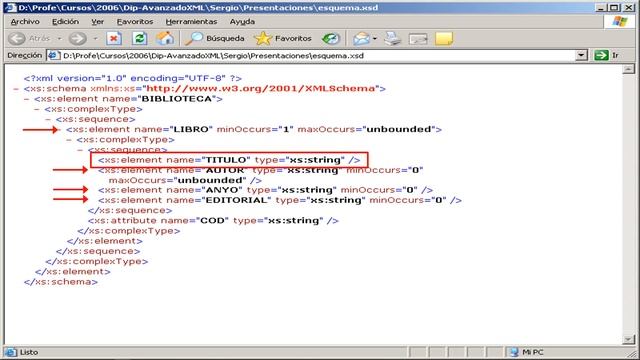Click the IE document icon in title bar
640x360 pixels.
[11, 8]
